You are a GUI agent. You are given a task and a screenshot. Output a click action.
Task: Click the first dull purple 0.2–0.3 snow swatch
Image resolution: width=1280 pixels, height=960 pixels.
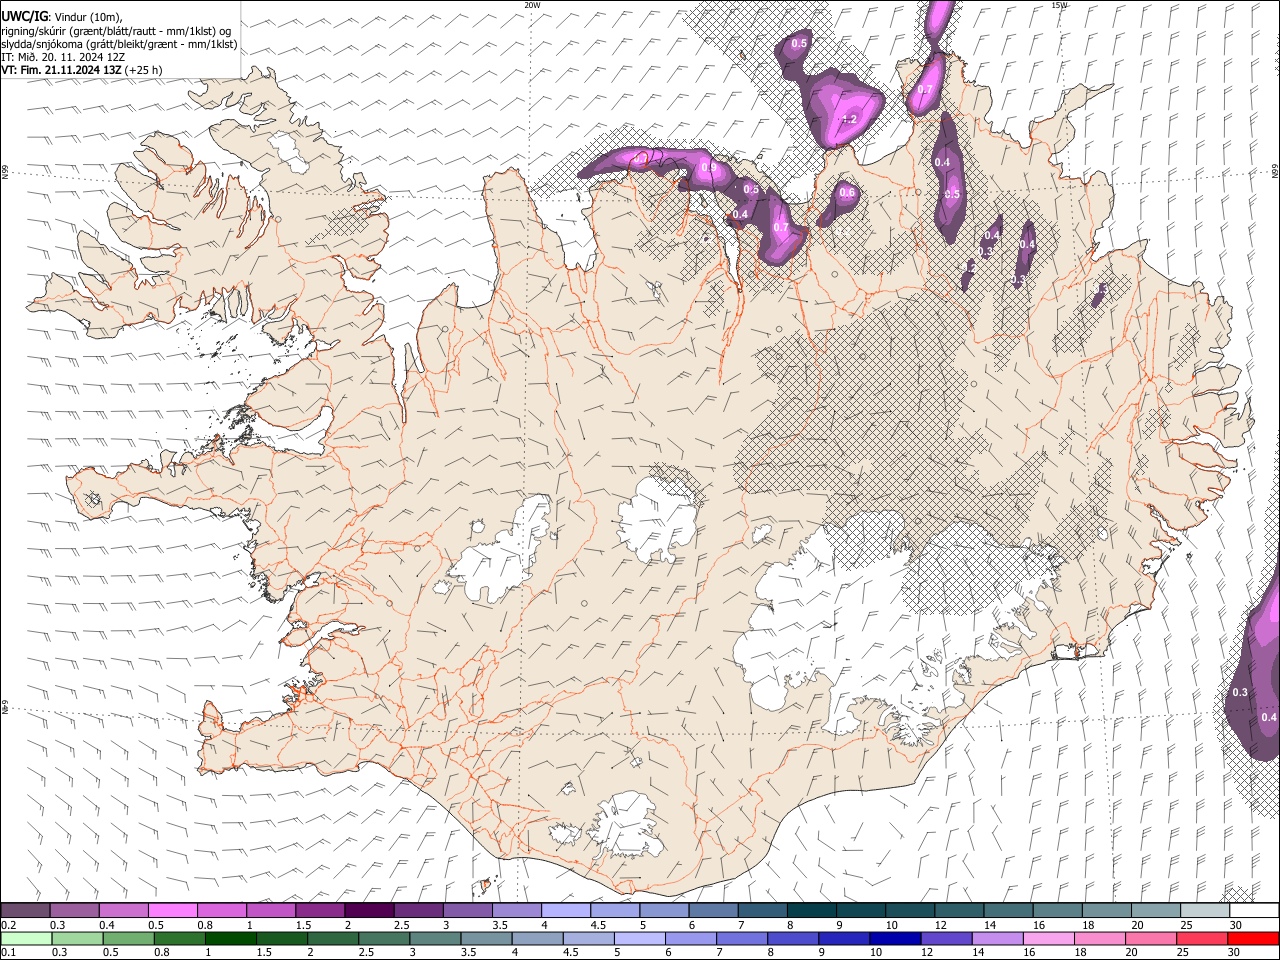click(25, 910)
